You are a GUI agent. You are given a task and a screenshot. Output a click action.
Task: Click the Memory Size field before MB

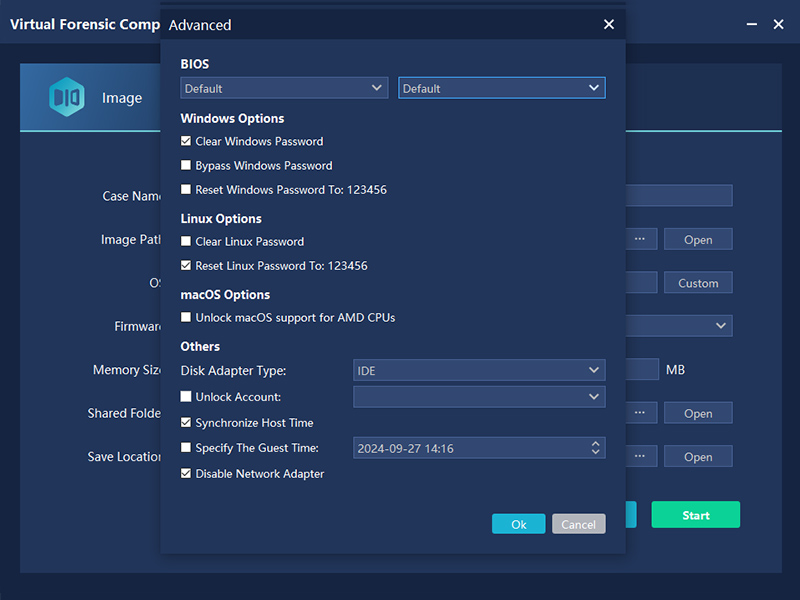[x=642, y=369]
